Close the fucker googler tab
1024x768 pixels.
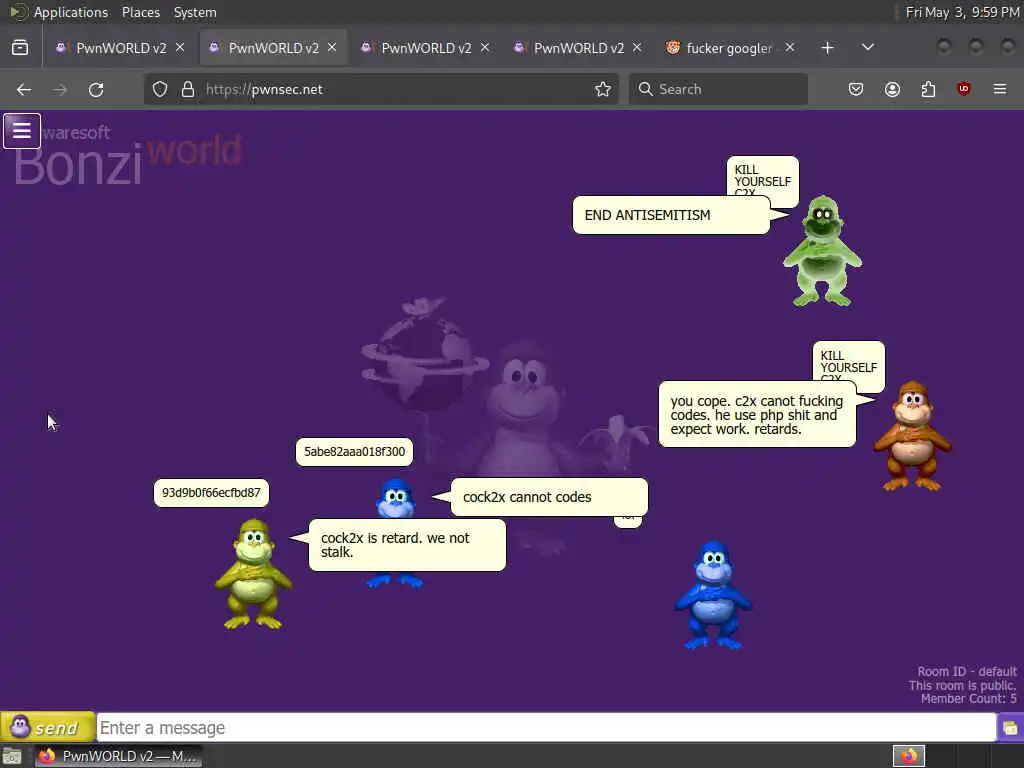tap(790, 48)
